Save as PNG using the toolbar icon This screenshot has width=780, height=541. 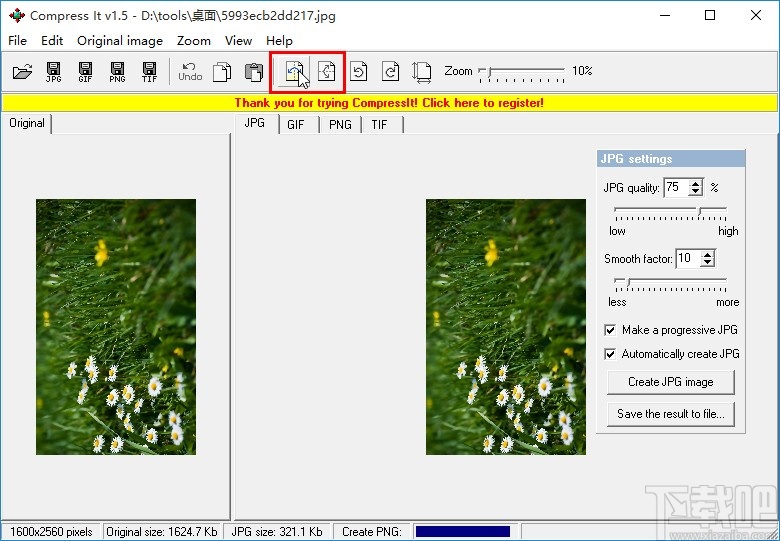(x=118, y=71)
